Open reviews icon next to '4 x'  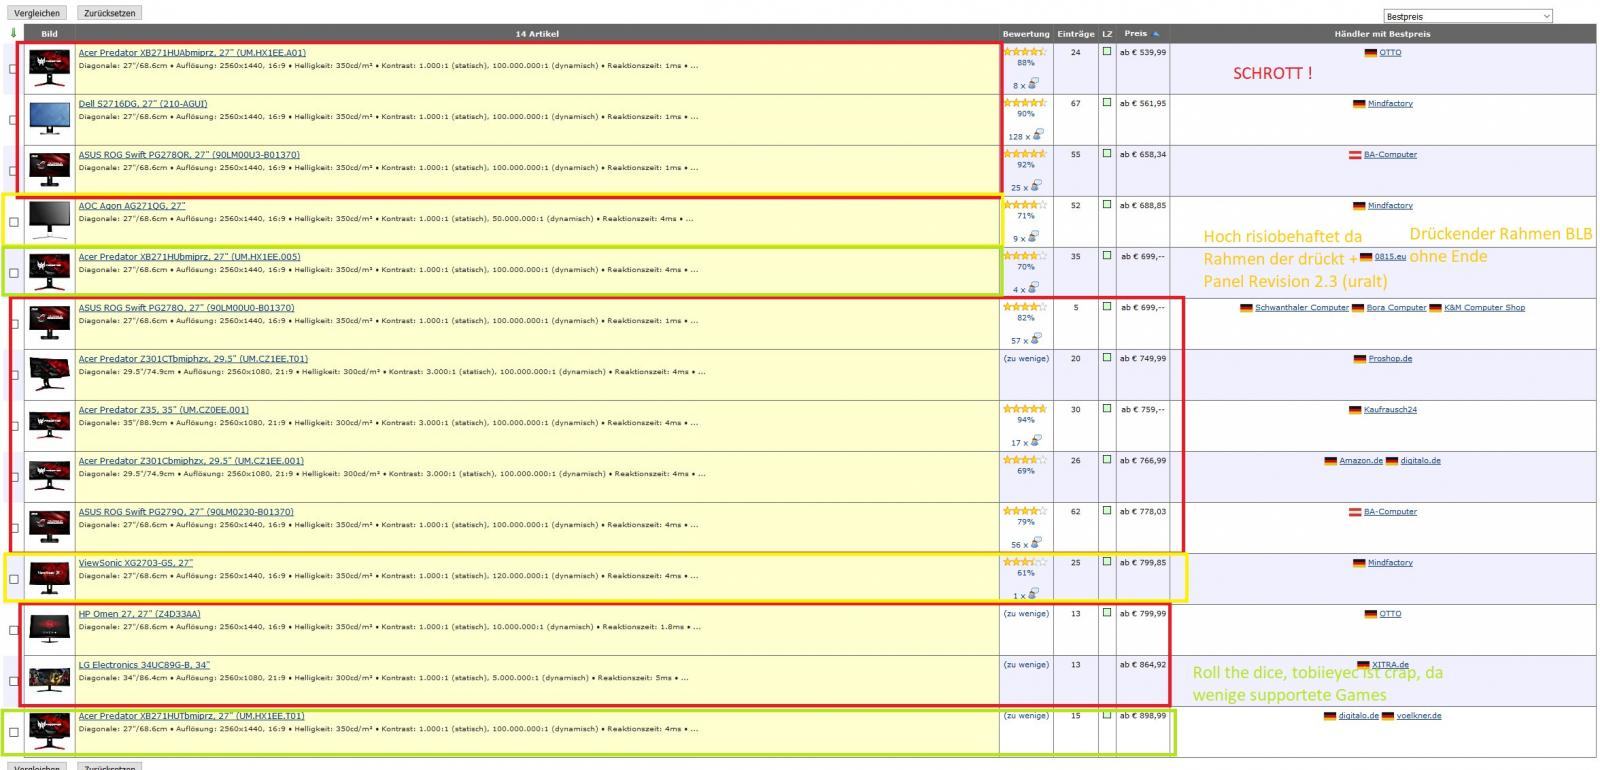tap(1033, 288)
